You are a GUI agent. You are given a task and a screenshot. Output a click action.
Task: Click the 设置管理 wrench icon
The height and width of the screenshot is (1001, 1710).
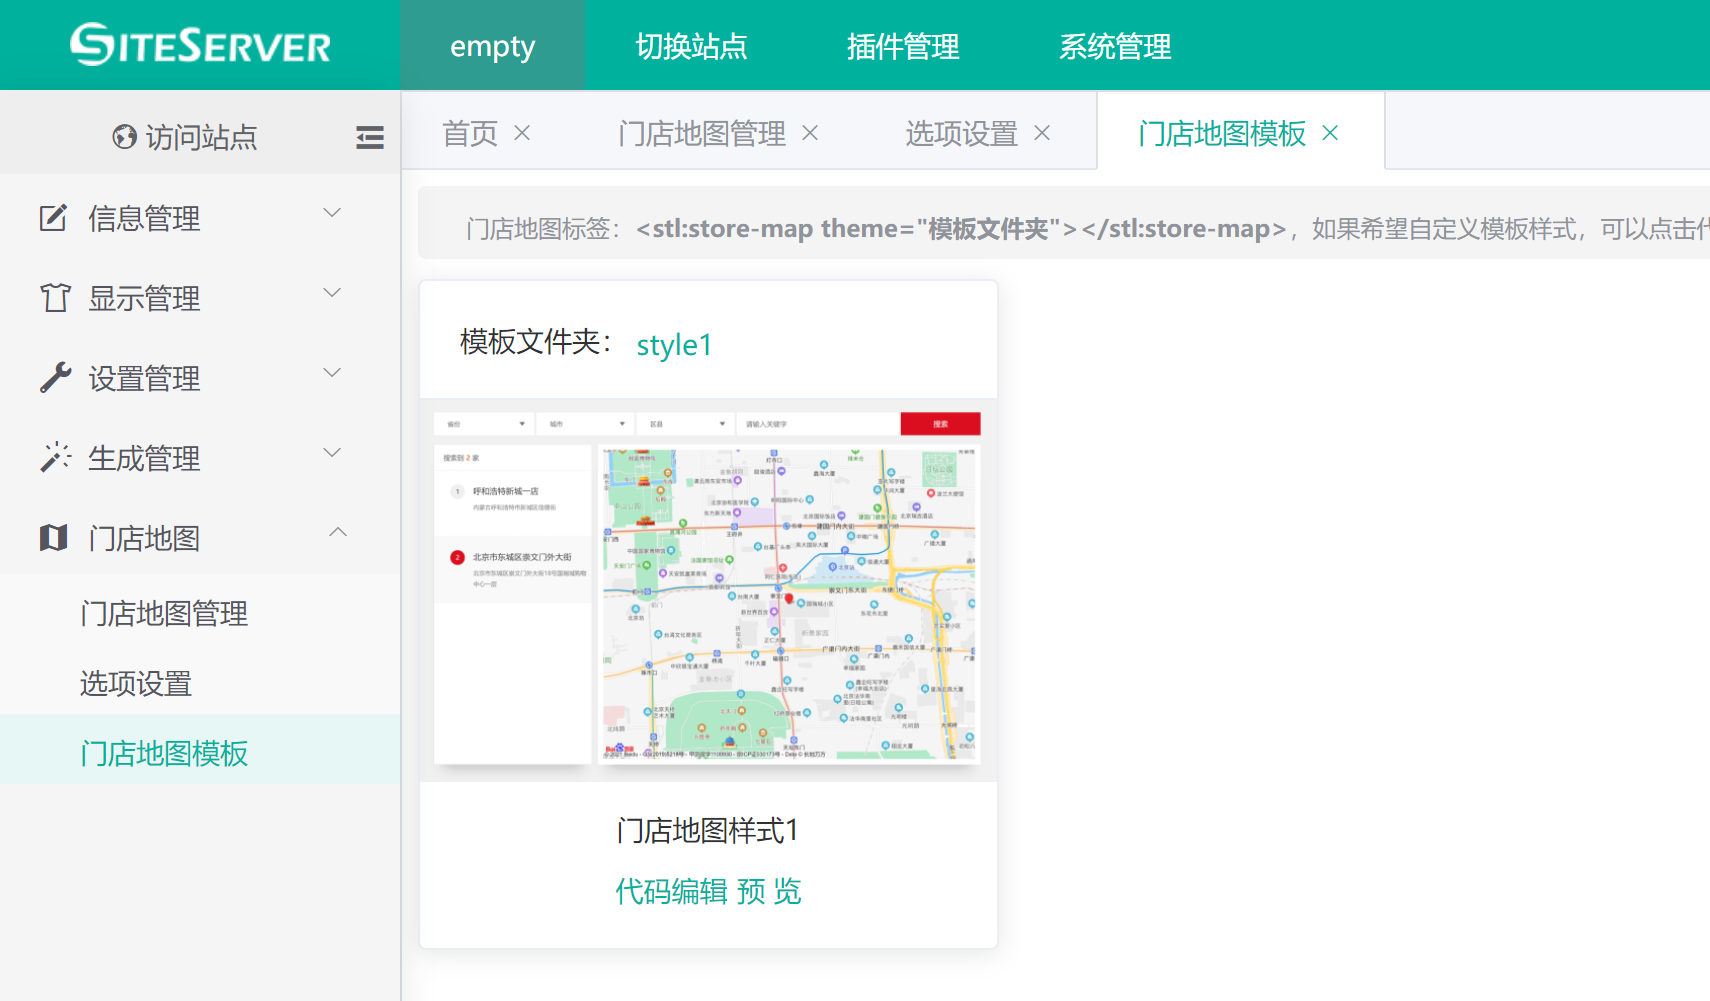coord(55,378)
